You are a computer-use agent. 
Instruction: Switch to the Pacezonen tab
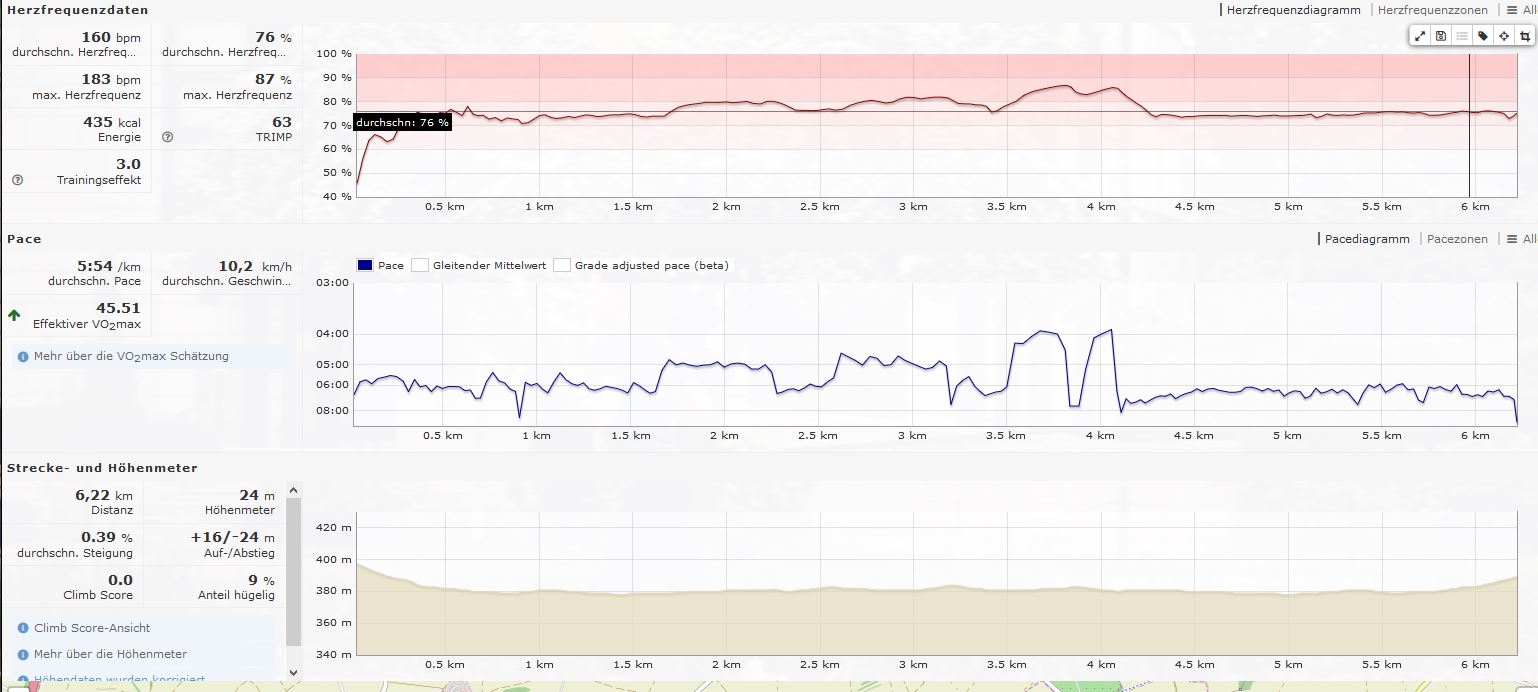pos(1456,239)
